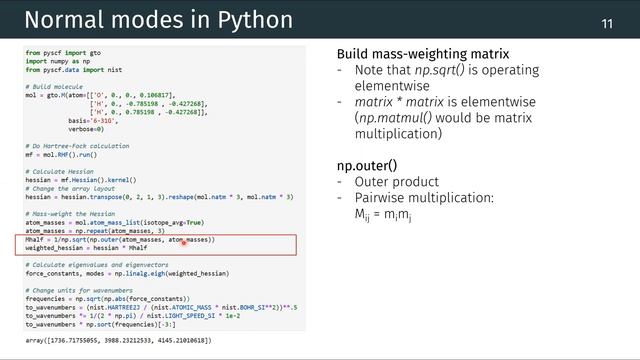
Task: Click the slide title 'Normal modes in Python'
Action: pos(158,20)
